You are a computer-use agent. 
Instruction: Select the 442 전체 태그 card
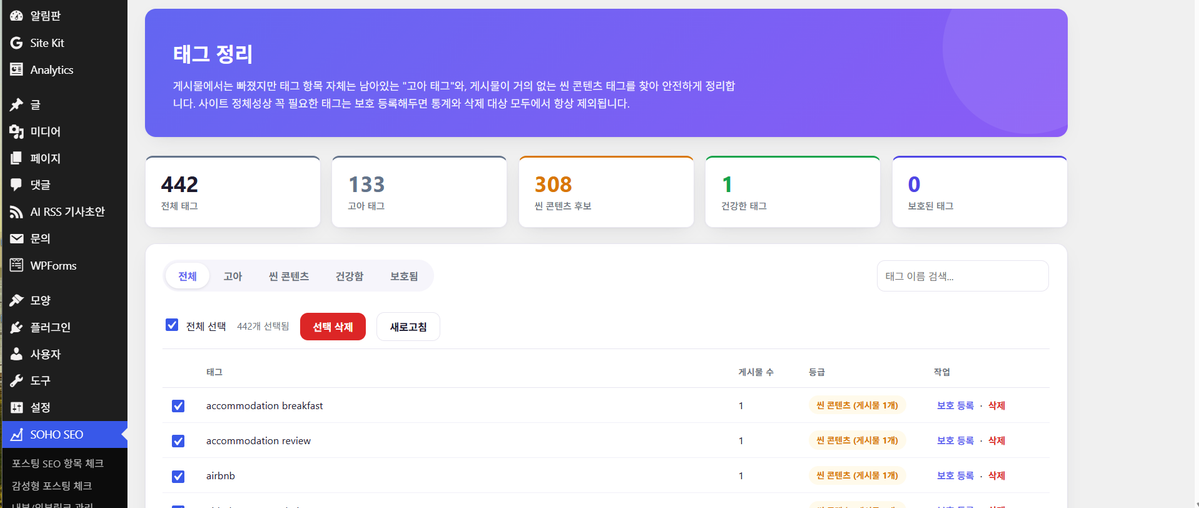[232, 191]
